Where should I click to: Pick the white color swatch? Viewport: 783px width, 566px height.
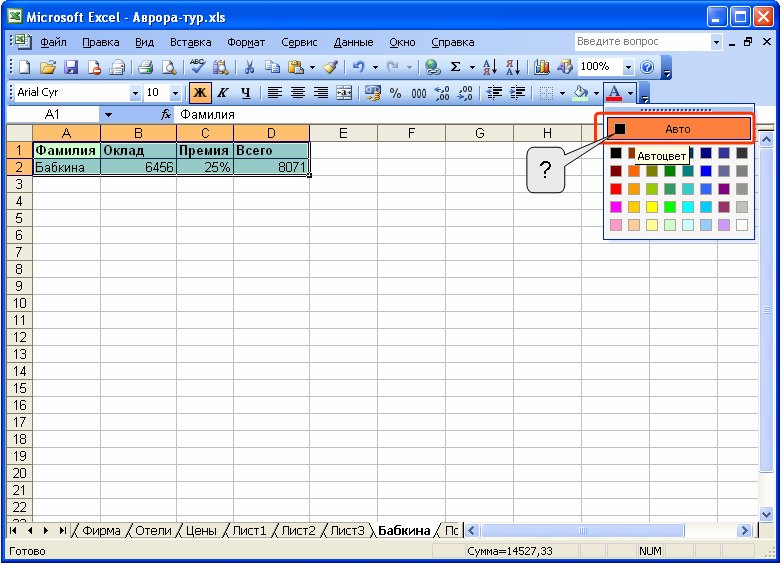click(742, 225)
